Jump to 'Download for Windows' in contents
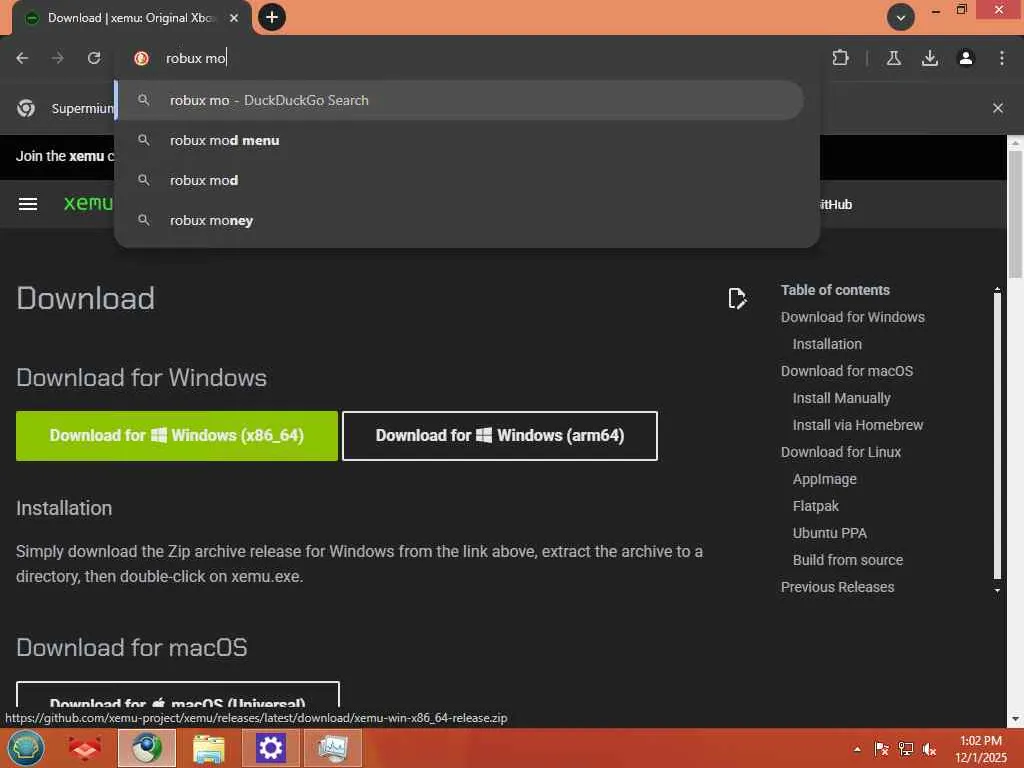The image size is (1024, 768). coord(852,317)
